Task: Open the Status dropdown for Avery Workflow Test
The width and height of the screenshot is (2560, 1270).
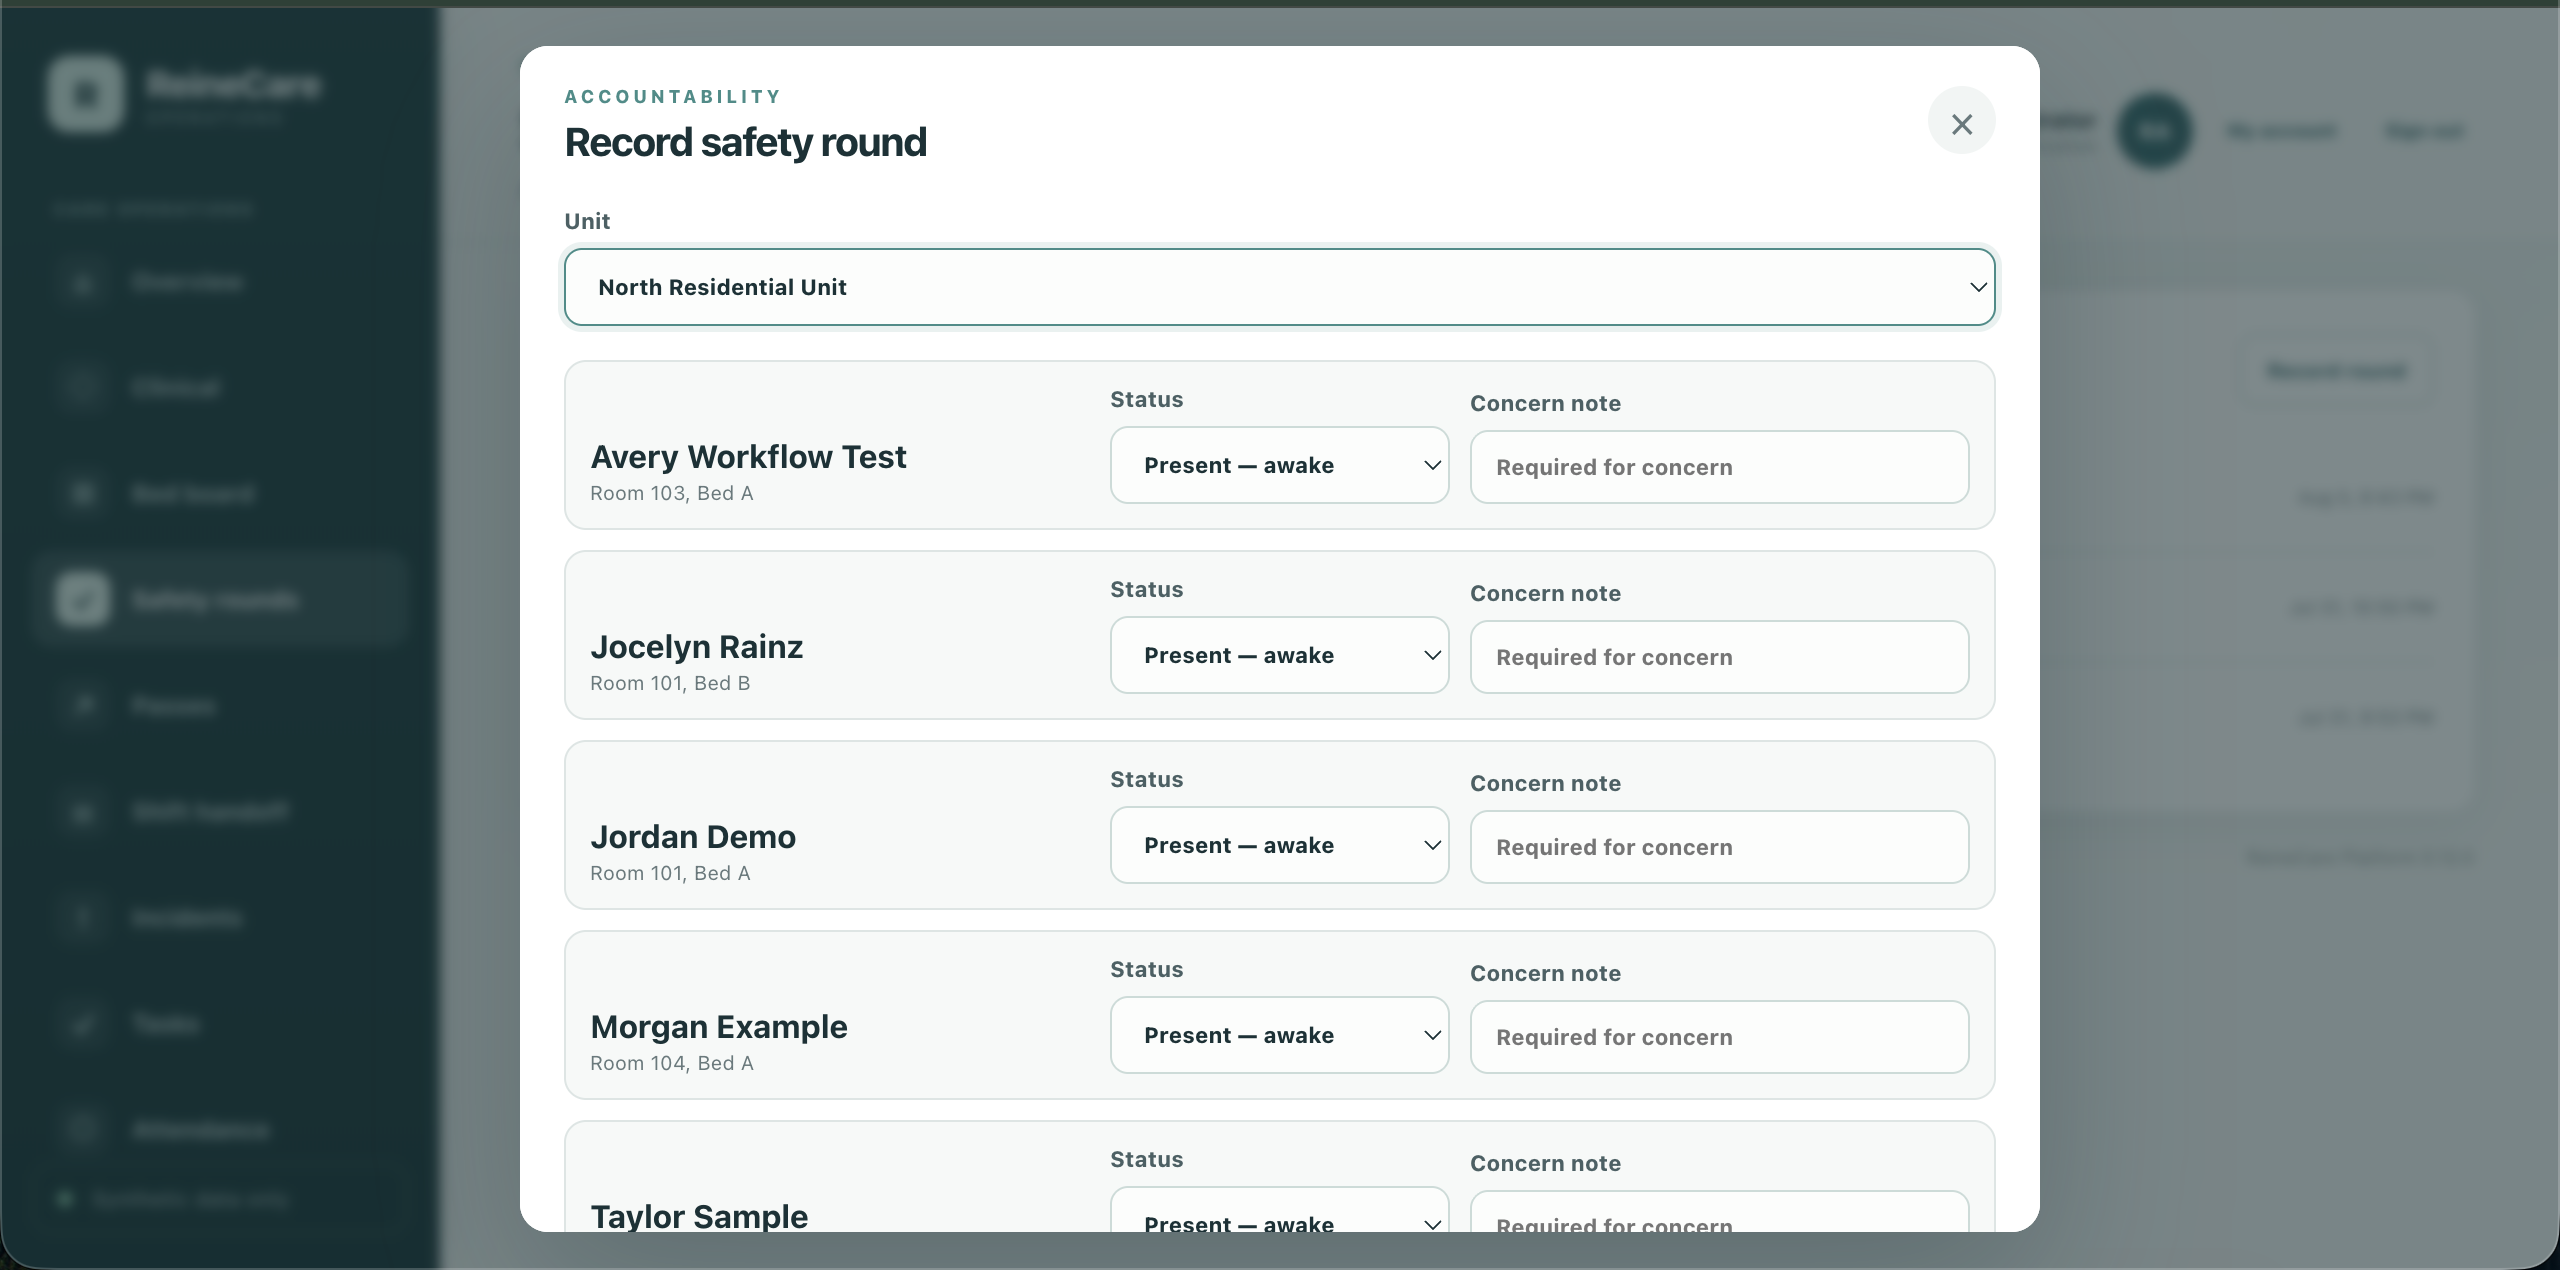Action: point(1279,465)
